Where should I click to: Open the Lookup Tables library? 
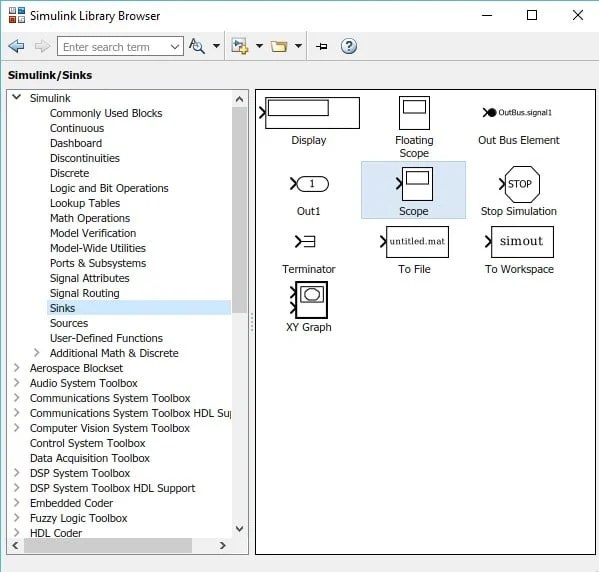[85, 203]
